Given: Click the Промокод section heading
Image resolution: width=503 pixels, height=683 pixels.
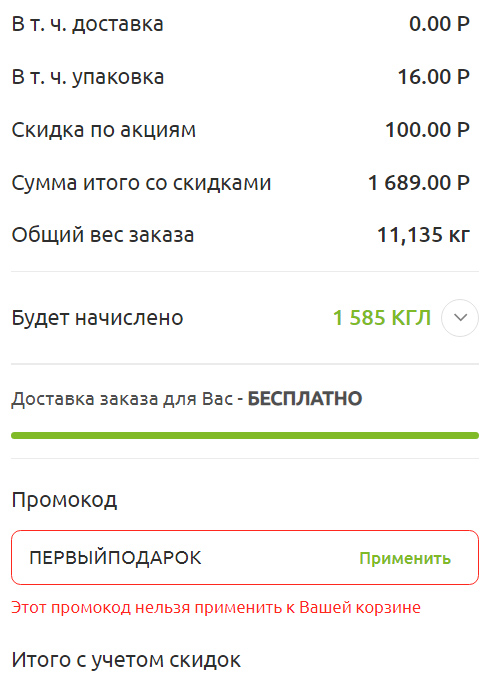Looking at the screenshot, I should pyautogui.click(x=64, y=500).
